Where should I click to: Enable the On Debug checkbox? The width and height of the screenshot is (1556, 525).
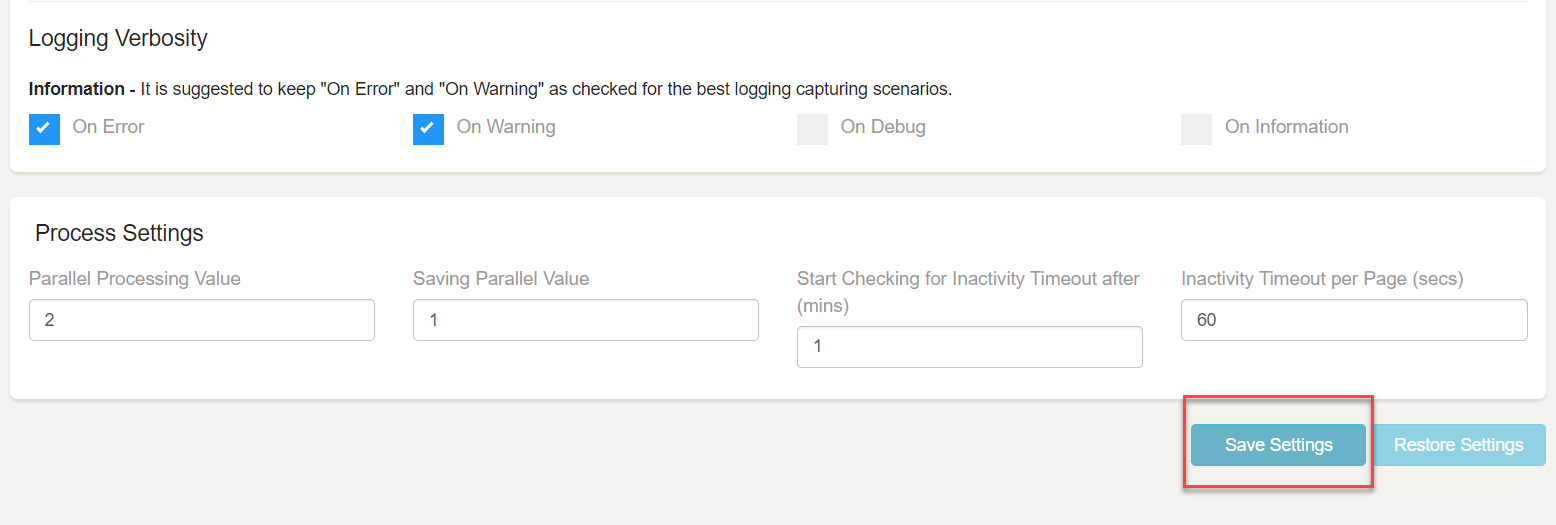[812, 129]
